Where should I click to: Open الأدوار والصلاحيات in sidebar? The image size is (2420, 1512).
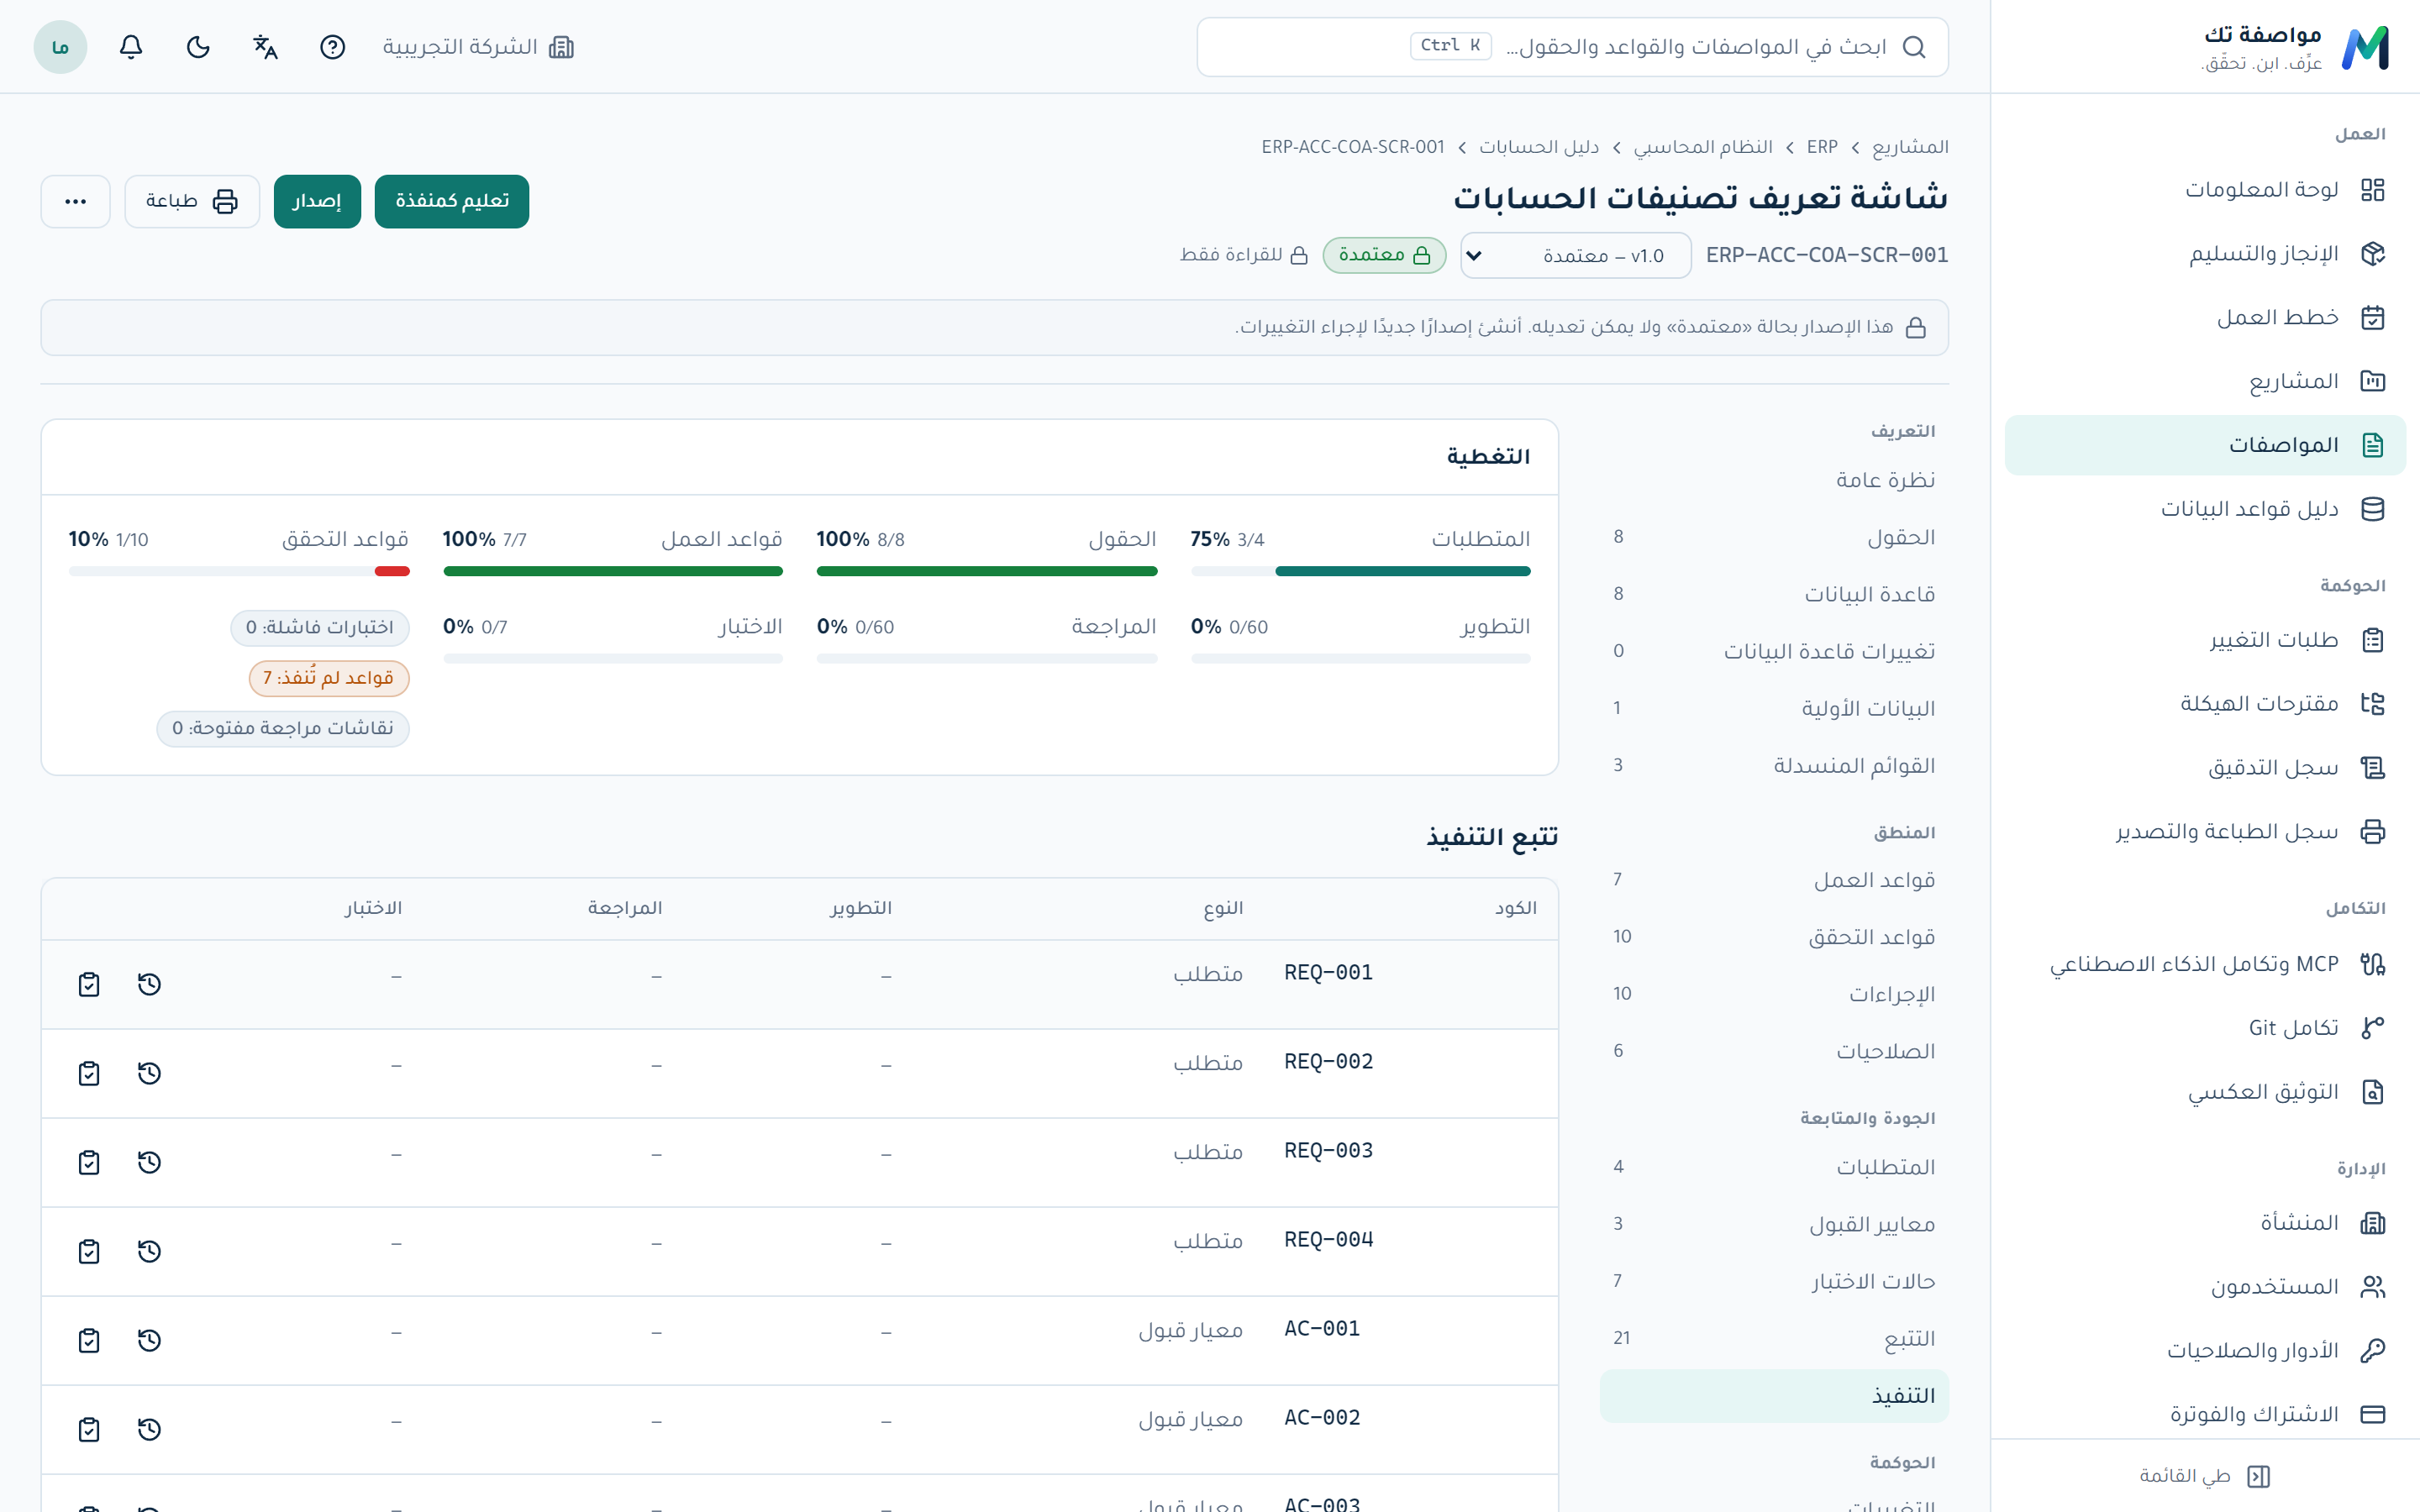click(2205, 1350)
